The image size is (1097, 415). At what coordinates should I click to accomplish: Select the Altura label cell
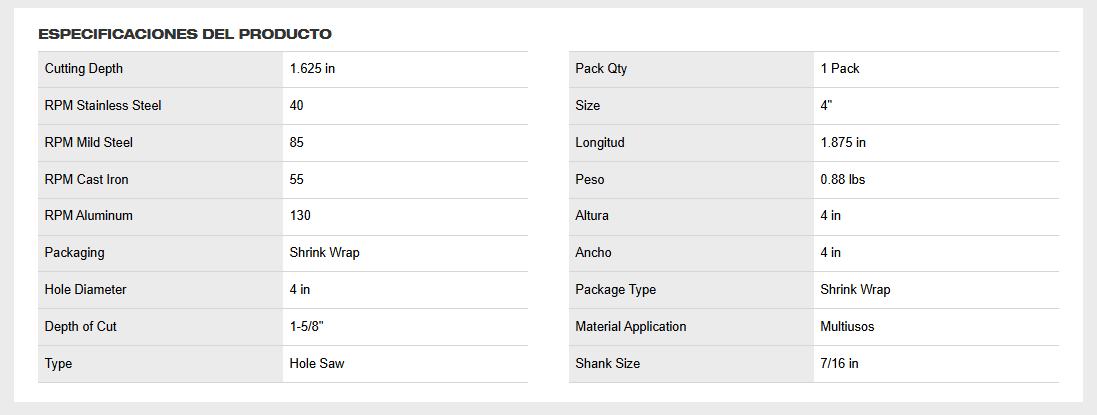[x=691, y=216]
